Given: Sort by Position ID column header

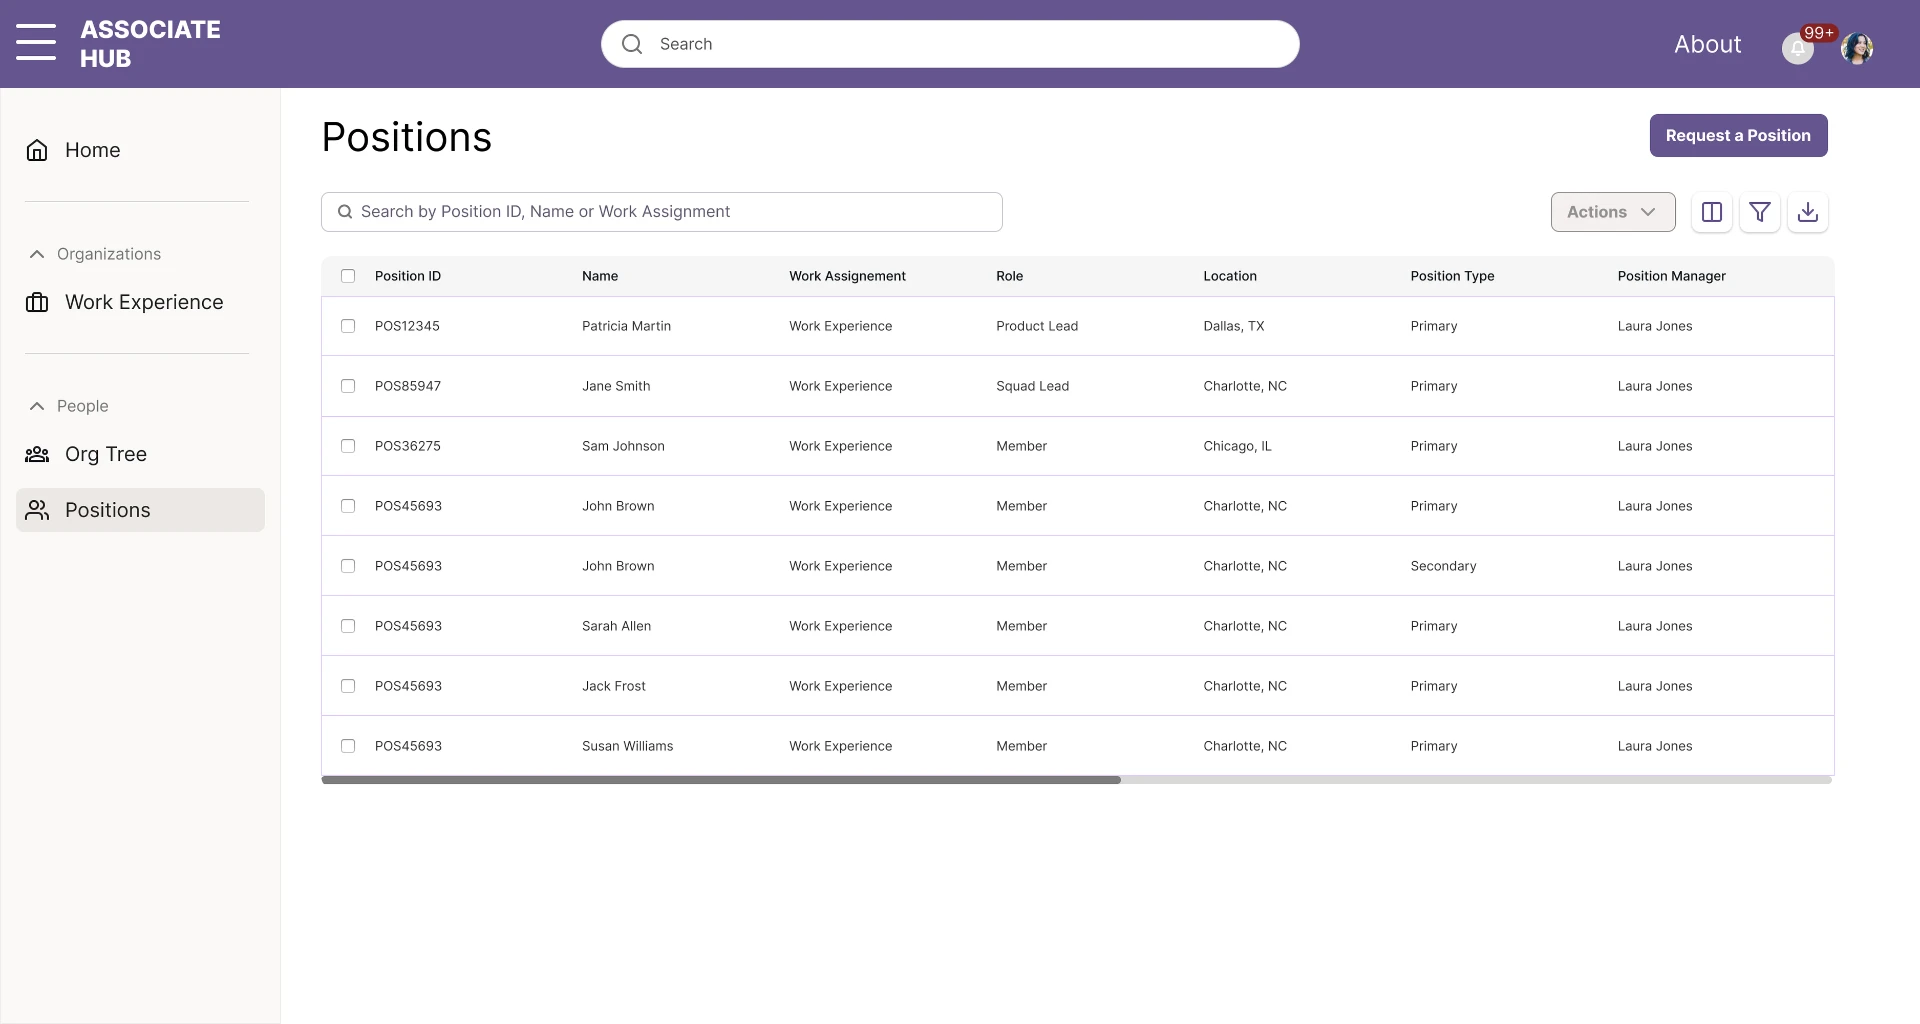Looking at the screenshot, I should point(408,276).
